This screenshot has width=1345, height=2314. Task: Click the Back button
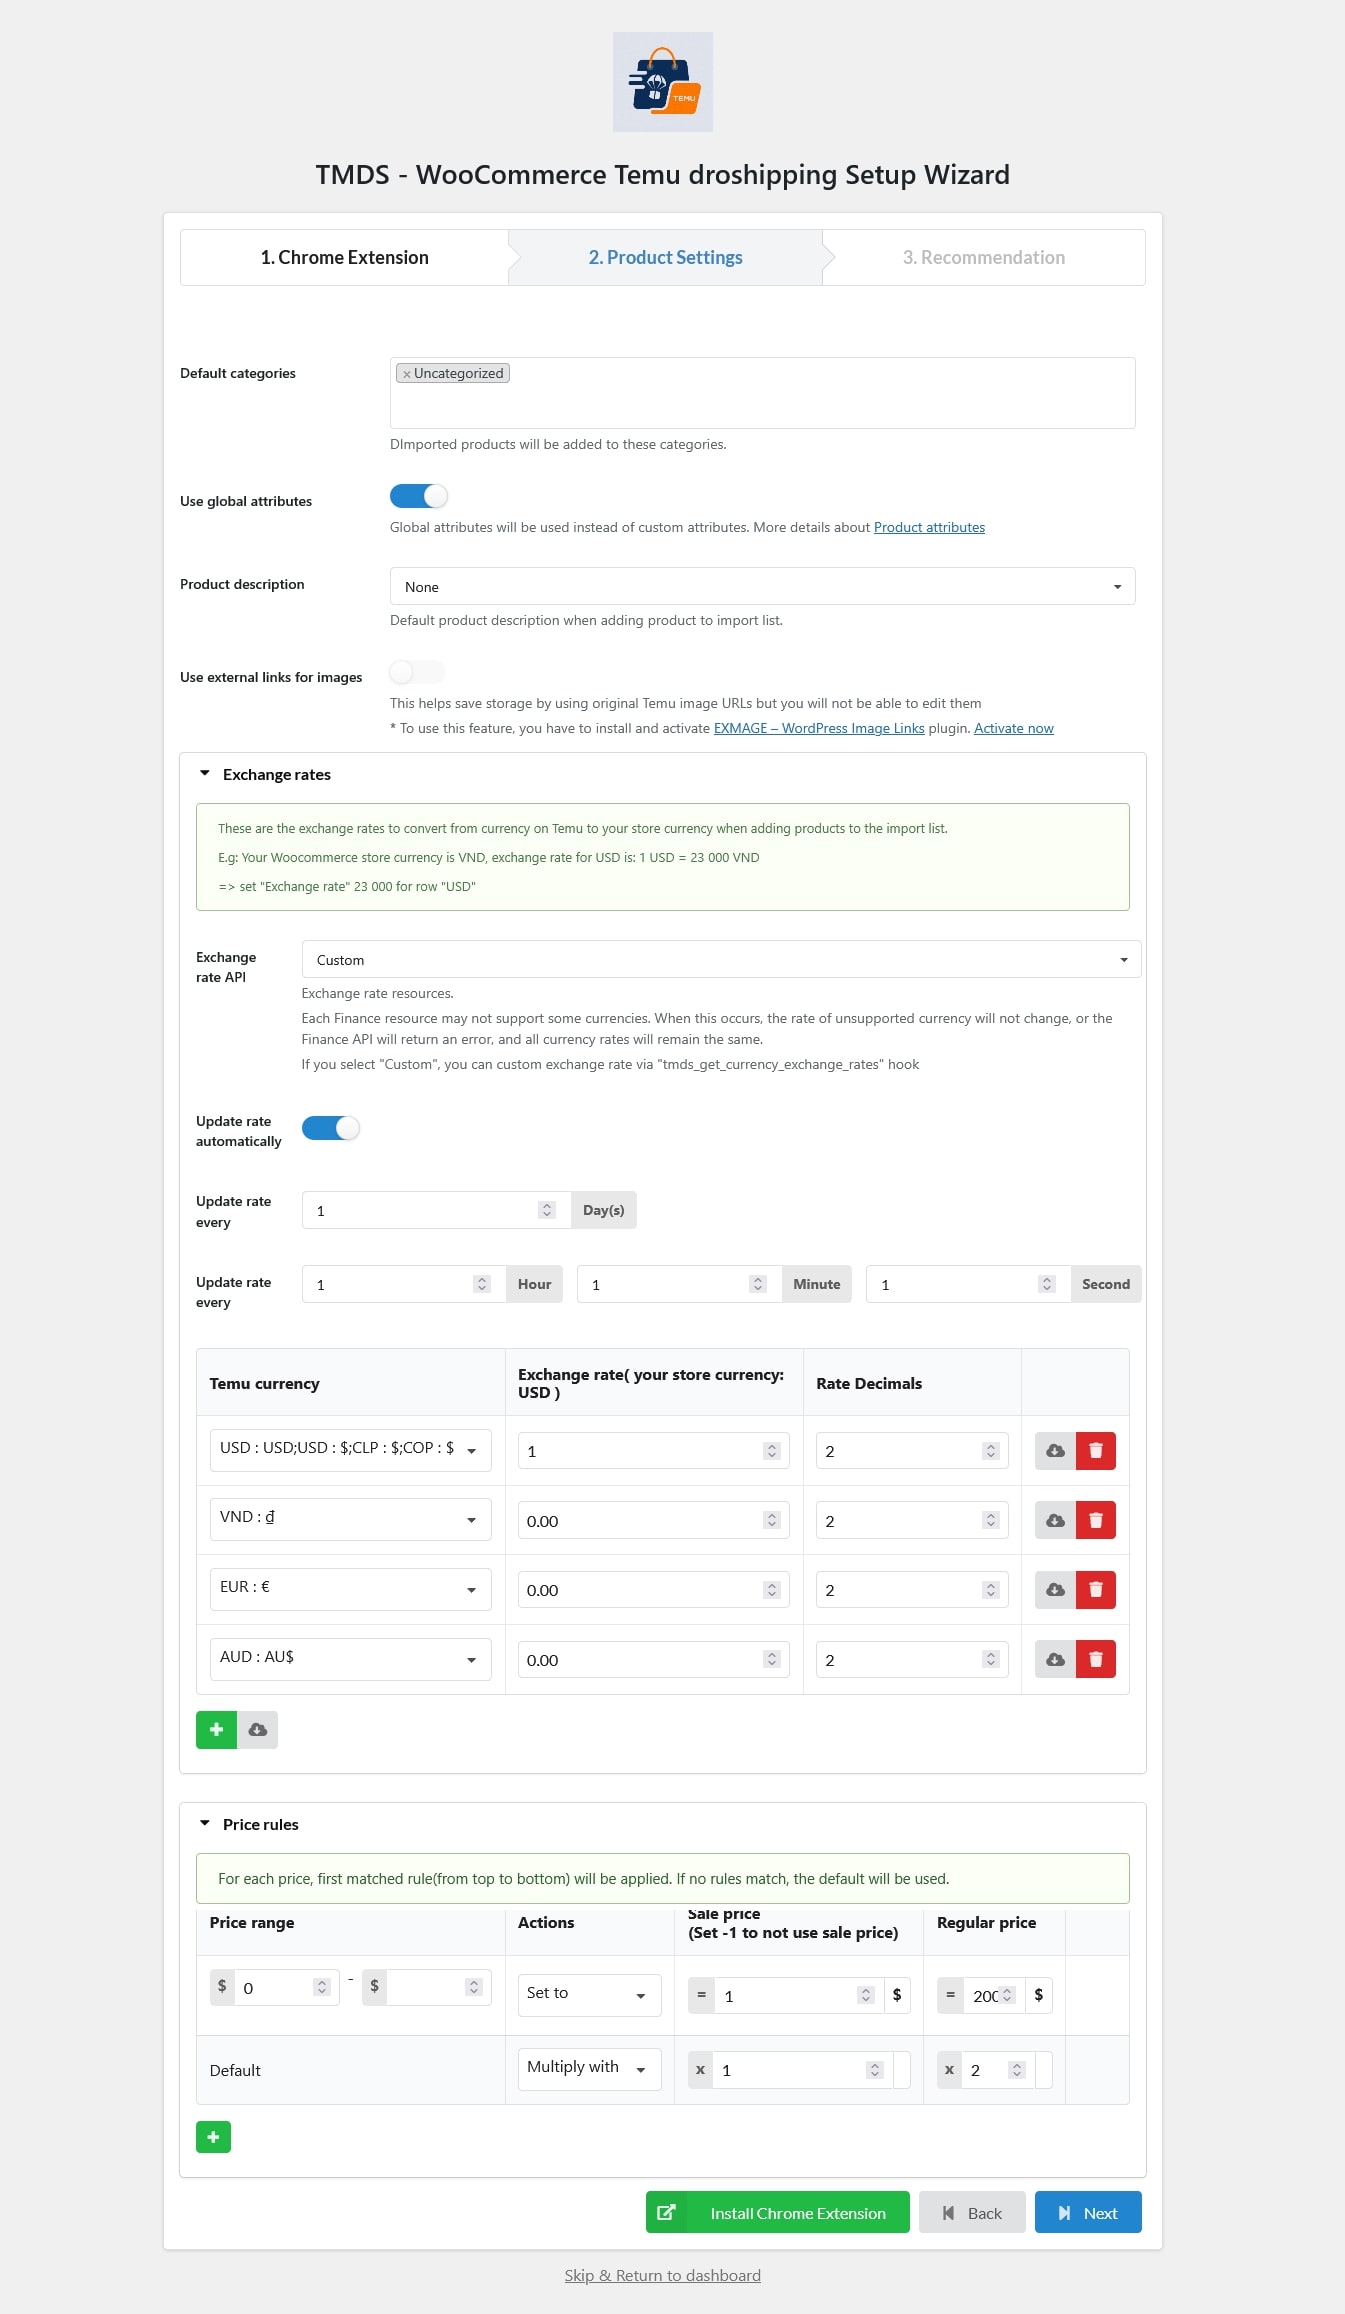click(973, 2212)
